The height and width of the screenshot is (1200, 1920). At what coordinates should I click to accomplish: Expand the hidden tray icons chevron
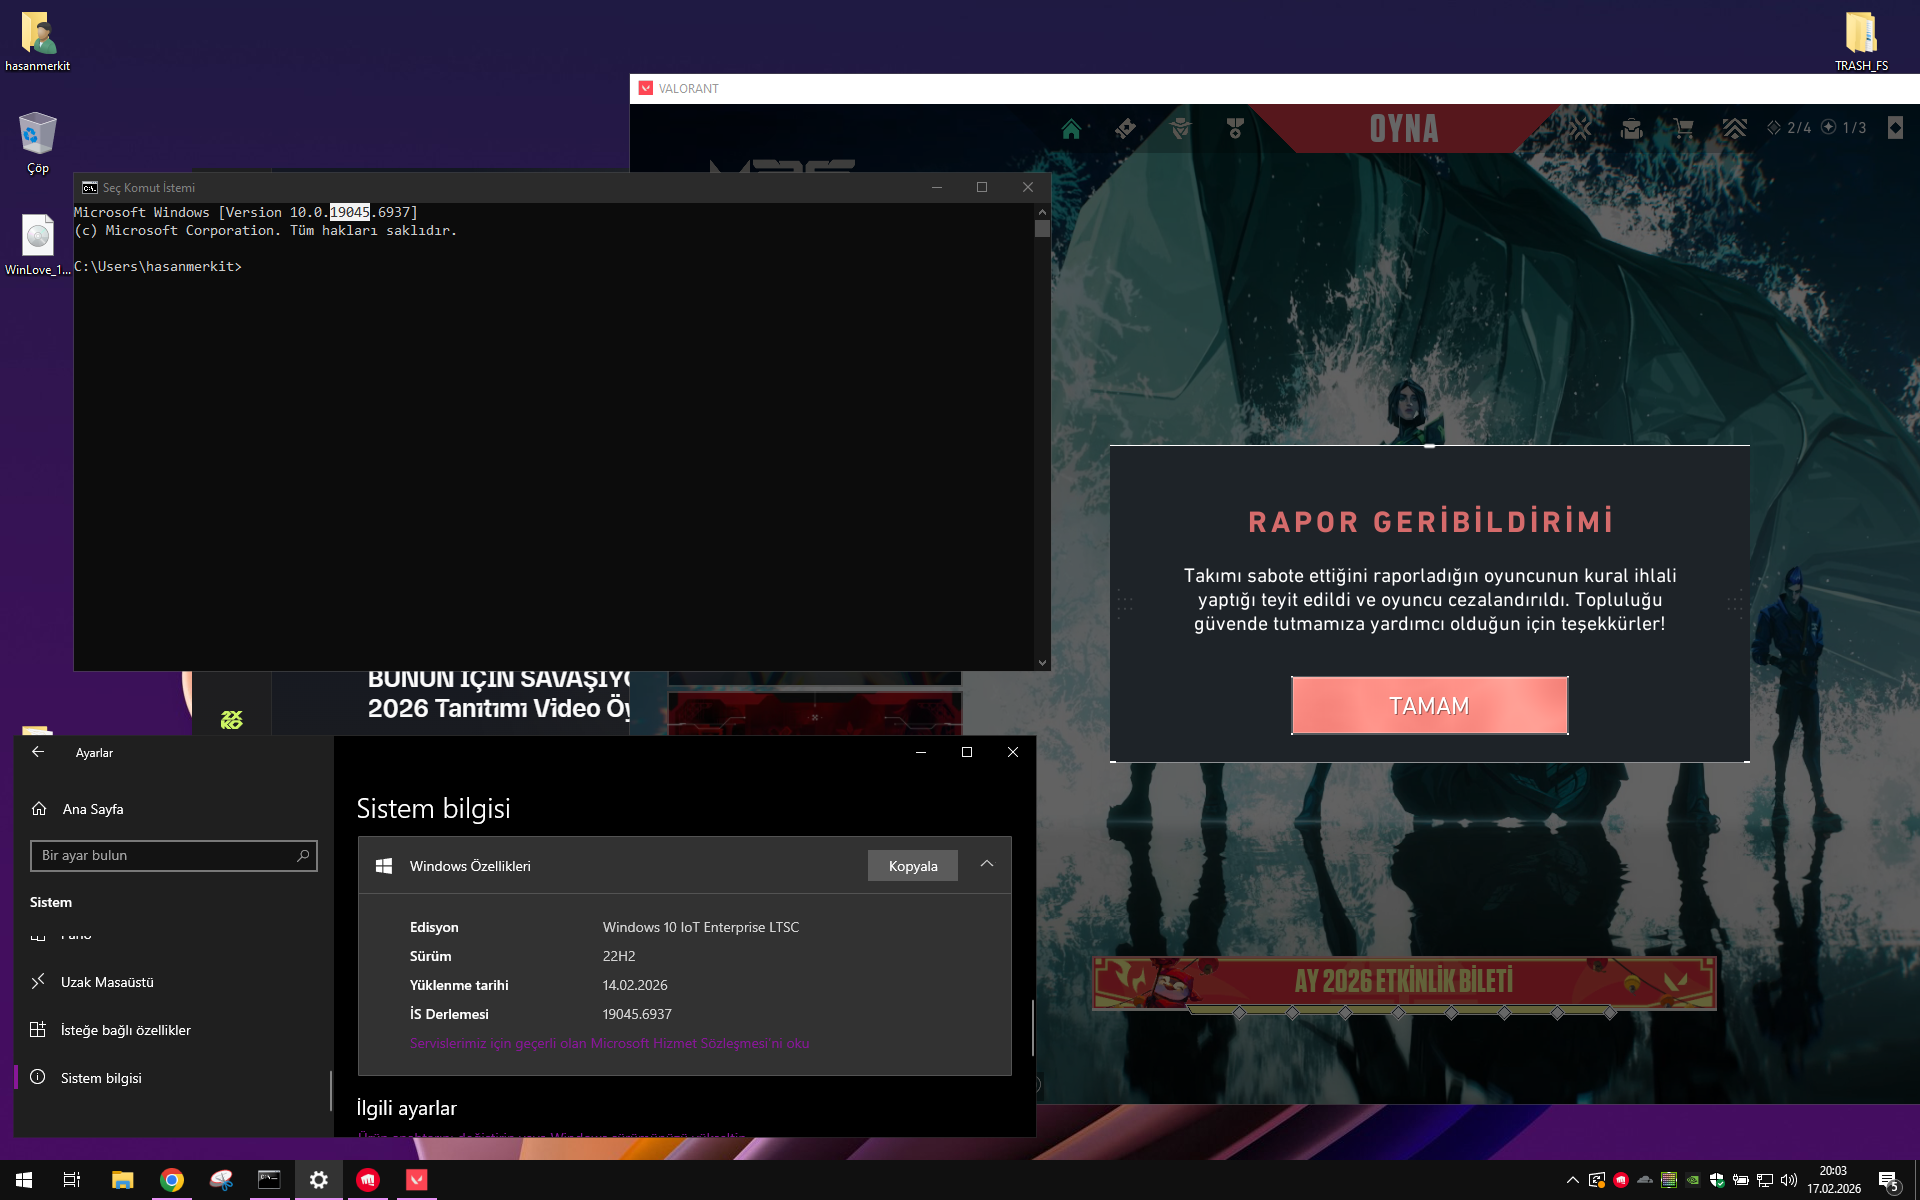point(1572,1180)
